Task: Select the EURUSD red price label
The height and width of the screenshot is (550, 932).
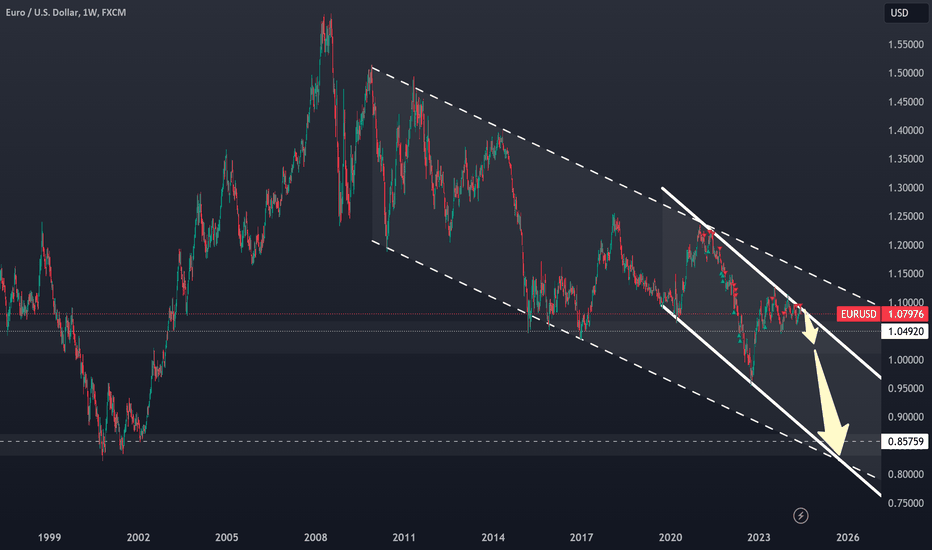Action: [x=858, y=314]
